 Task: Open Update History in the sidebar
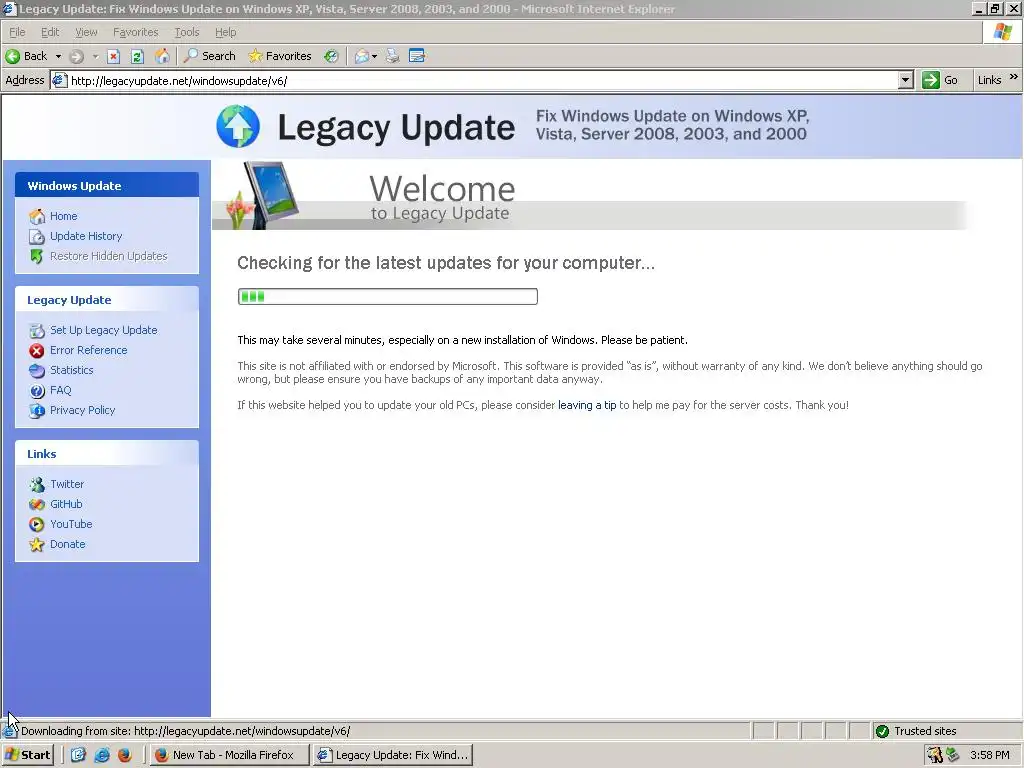tap(86, 236)
